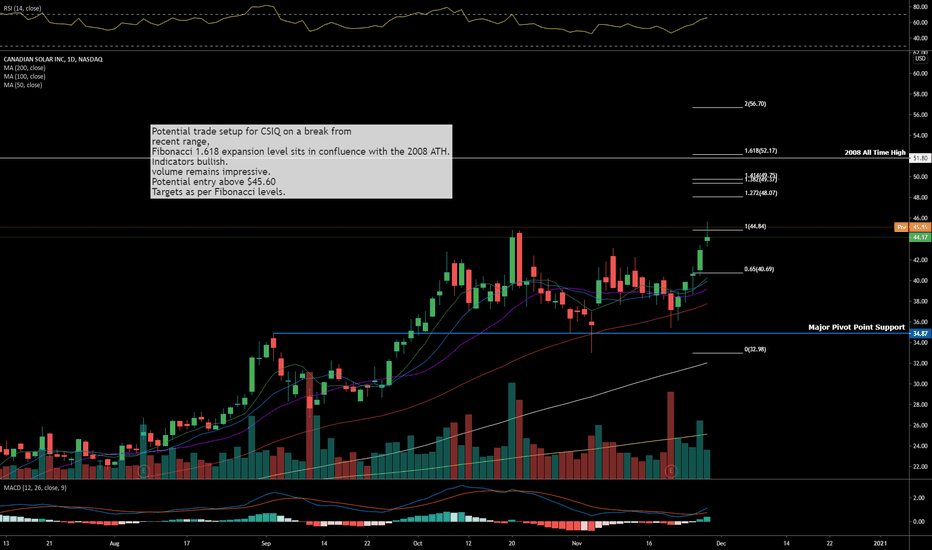Screen dimensions: 932x550
Task: Select the Fibonacci 1.618(52.17) level label
Action: [761, 151]
